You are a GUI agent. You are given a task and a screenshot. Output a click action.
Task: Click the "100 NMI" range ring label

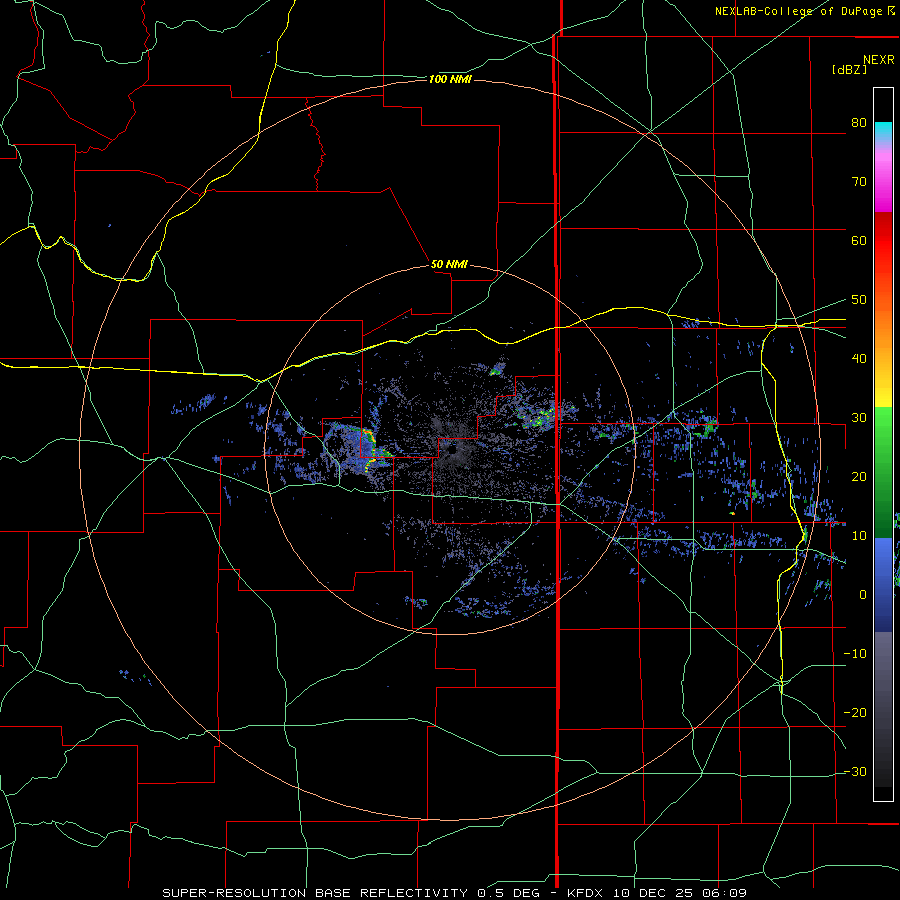(x=450, y=79)
